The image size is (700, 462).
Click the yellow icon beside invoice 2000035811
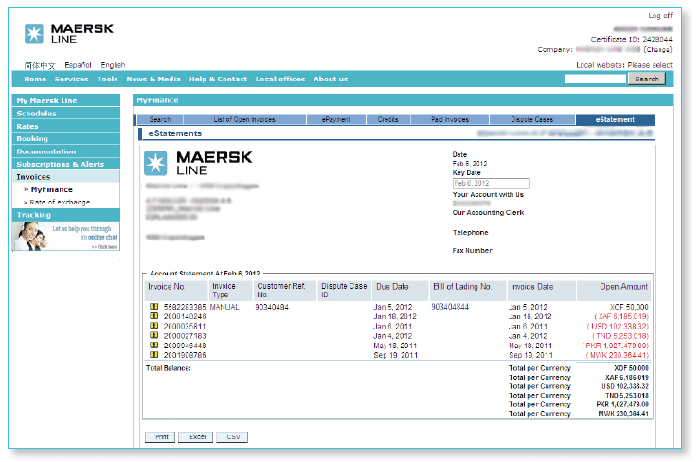(x=154, y=326)
